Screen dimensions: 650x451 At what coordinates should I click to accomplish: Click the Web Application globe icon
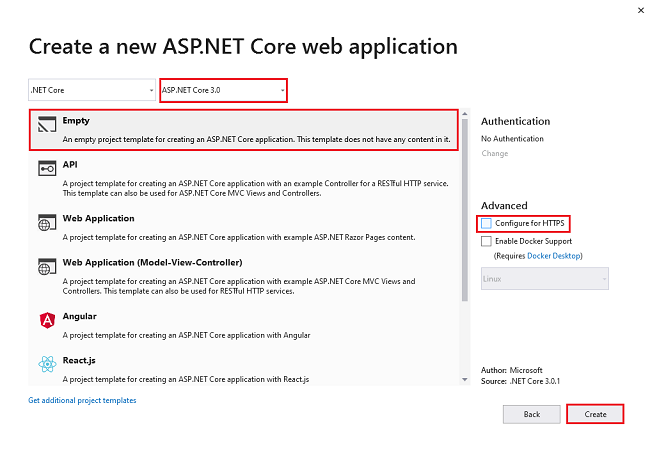47,223
